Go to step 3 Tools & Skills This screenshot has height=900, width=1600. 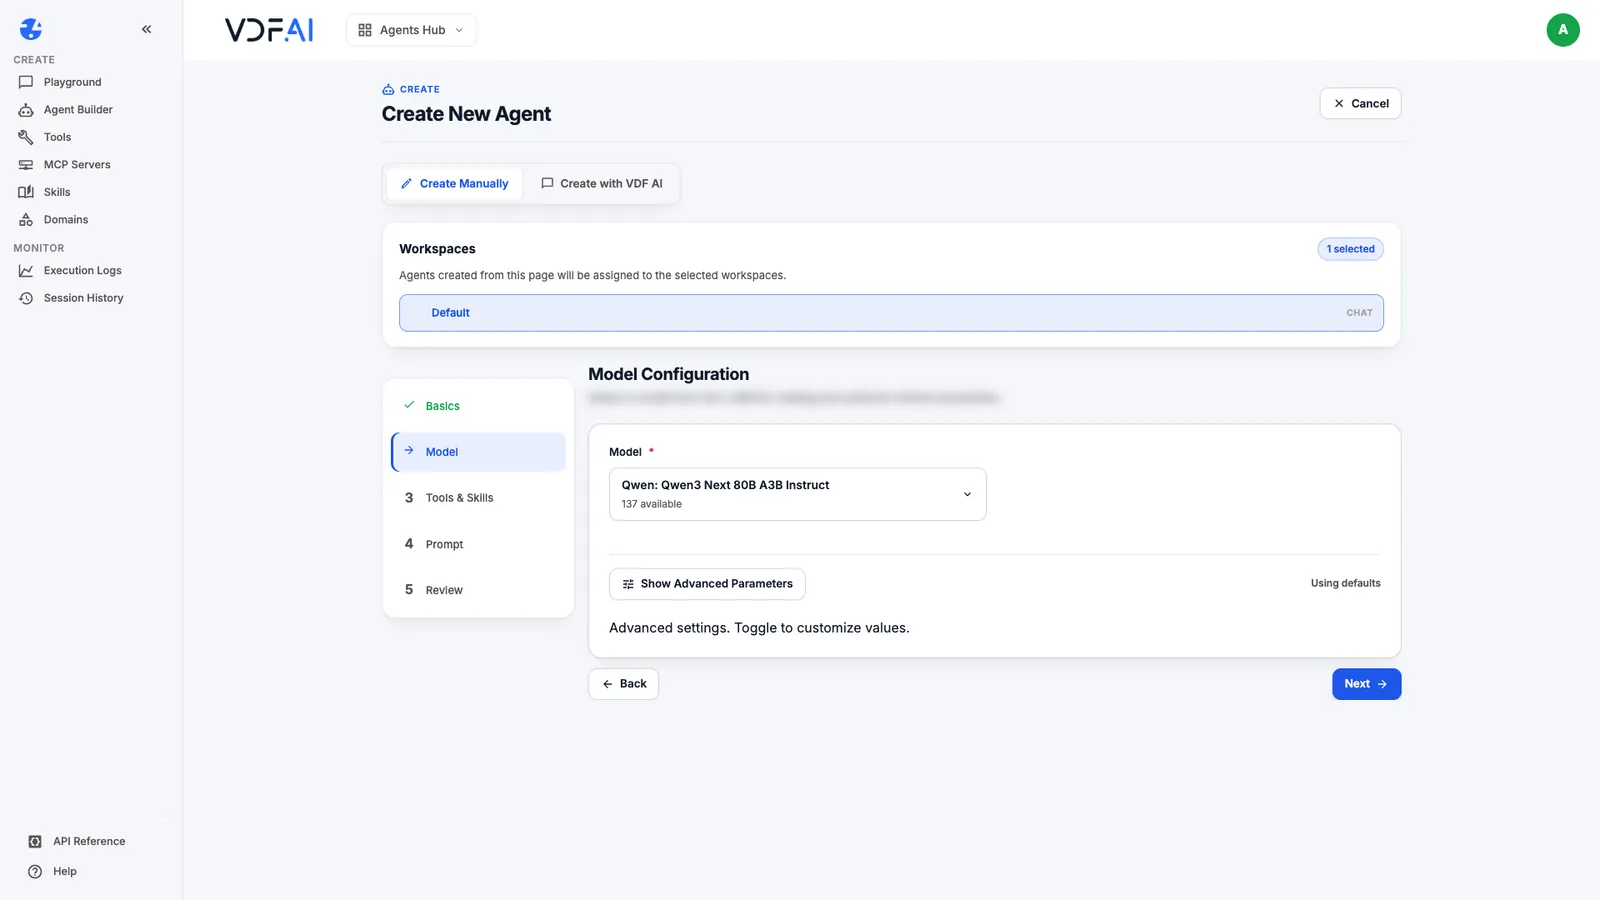479,498
